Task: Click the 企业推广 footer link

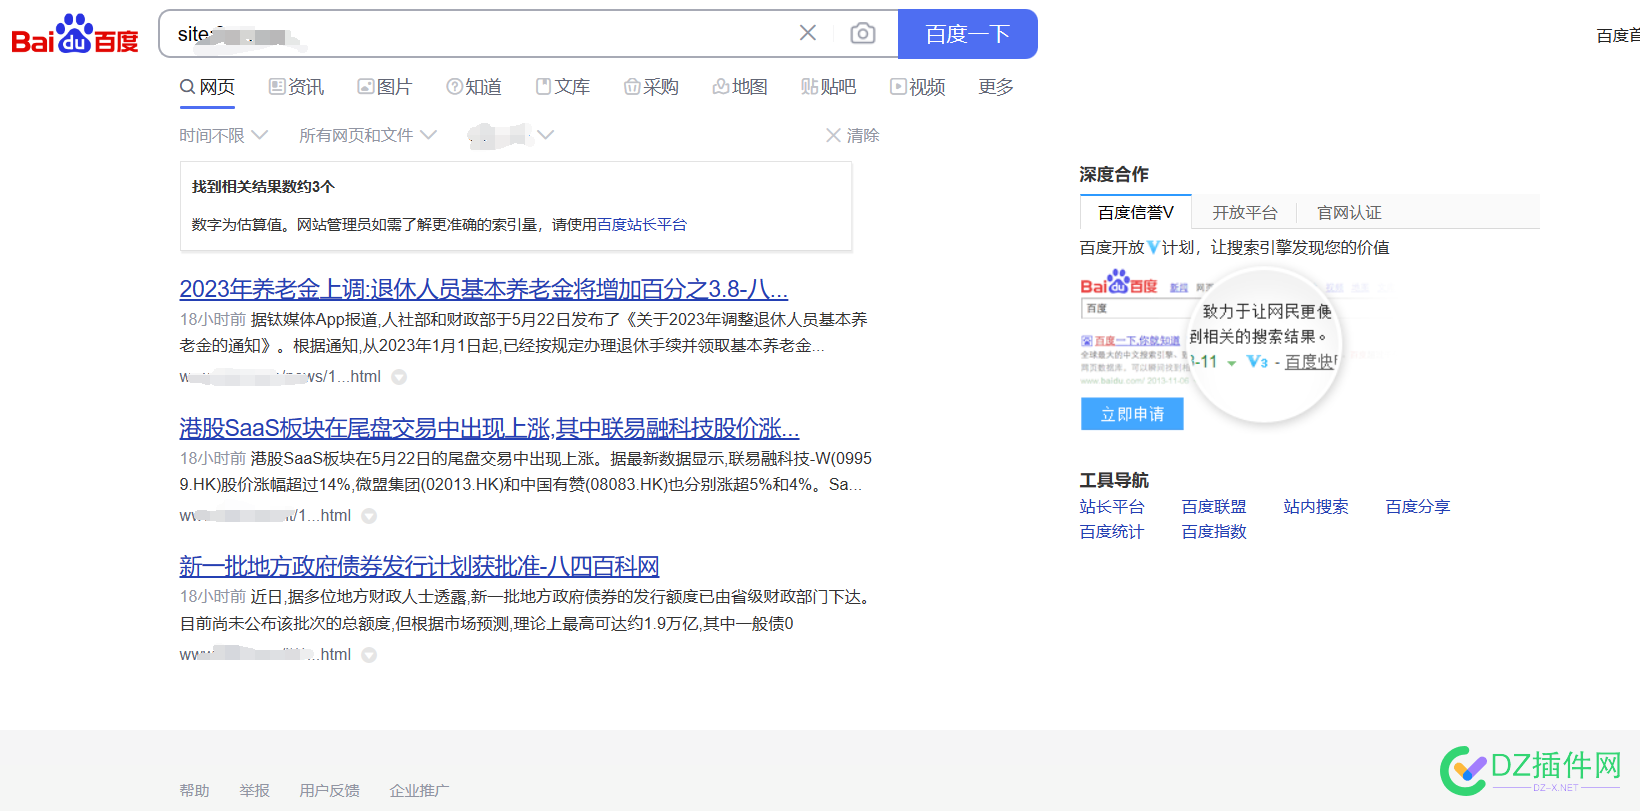Action: 420,790
